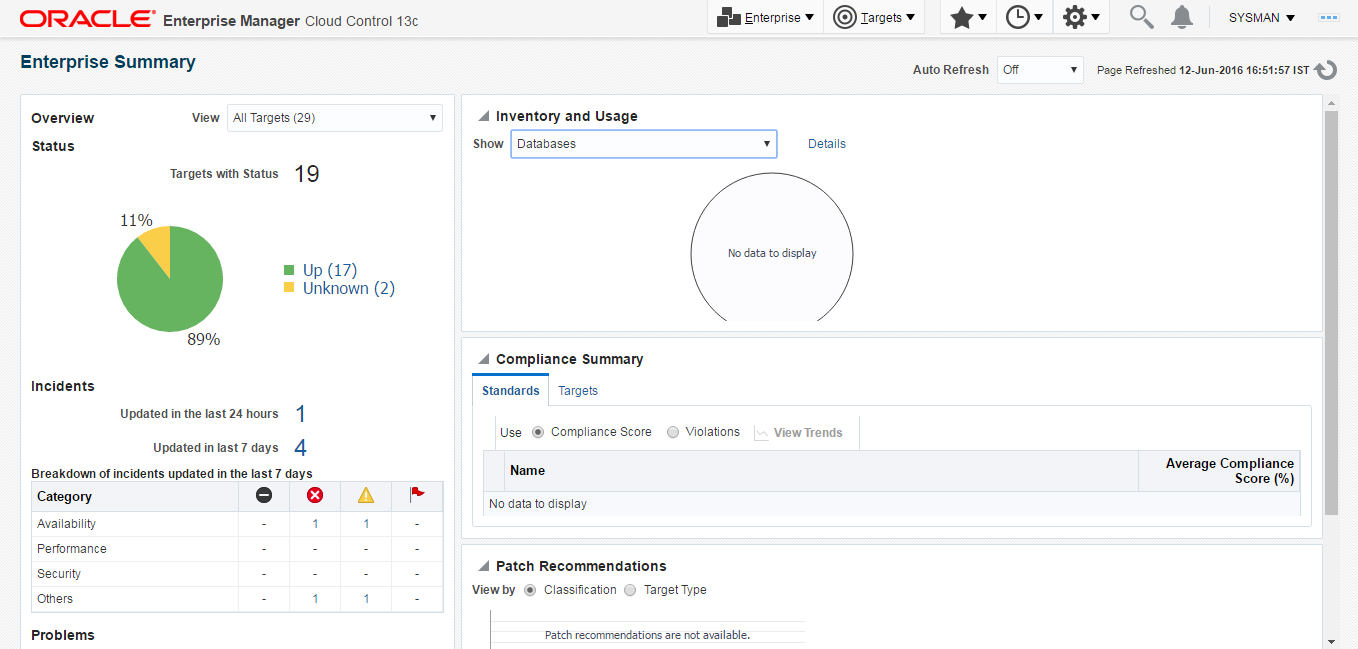This screenshot has height=649, width=1358.
Task: Click the page refresh arrow icon
Action: point(1326,70)
